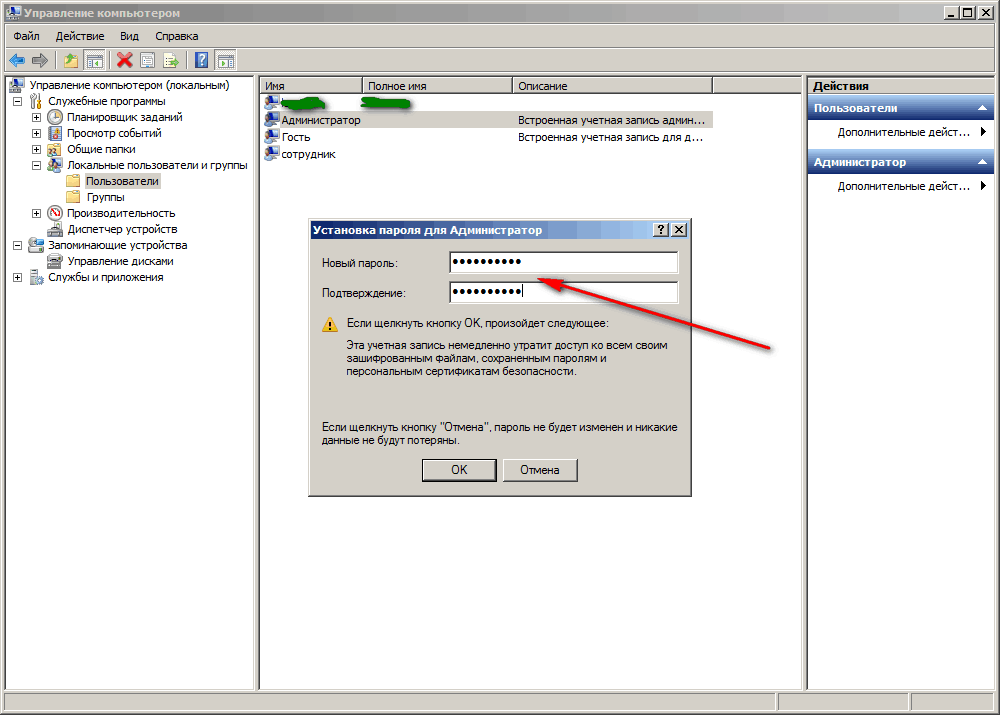Click Встроенная учетная запись админ… description
The height and width of the screenshot is (715, 1000).
(611, 120)
